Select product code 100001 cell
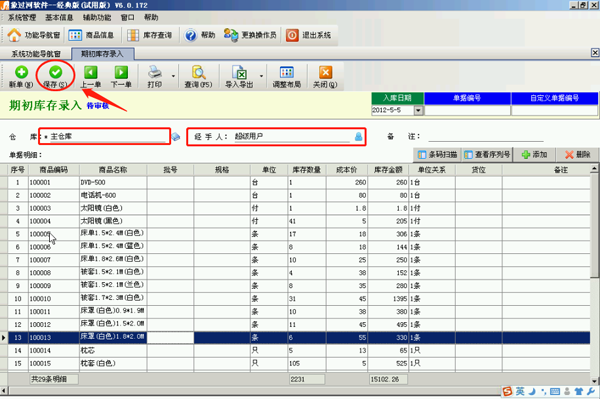 coord(54,182)
